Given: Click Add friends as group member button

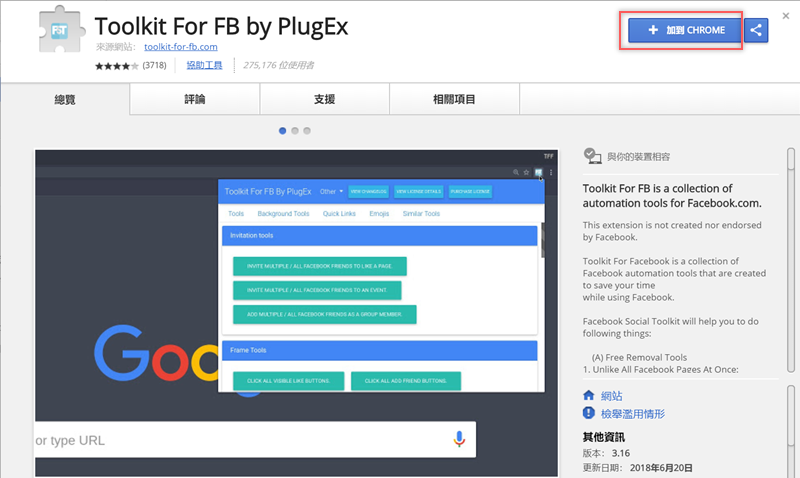Looking at the screenshot, I should coord(324,314).
